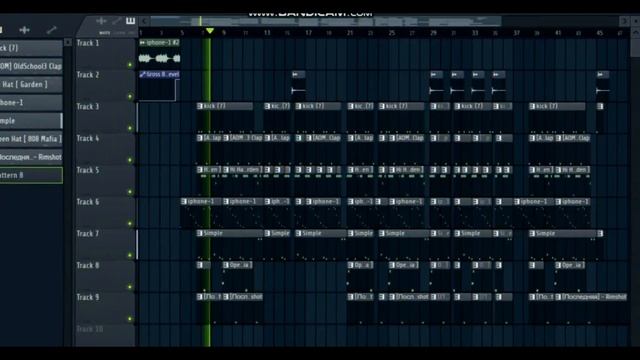Select Pattern 8 in the picker list
This screenshot has height=360, width=640.
(x=31, y=175)
